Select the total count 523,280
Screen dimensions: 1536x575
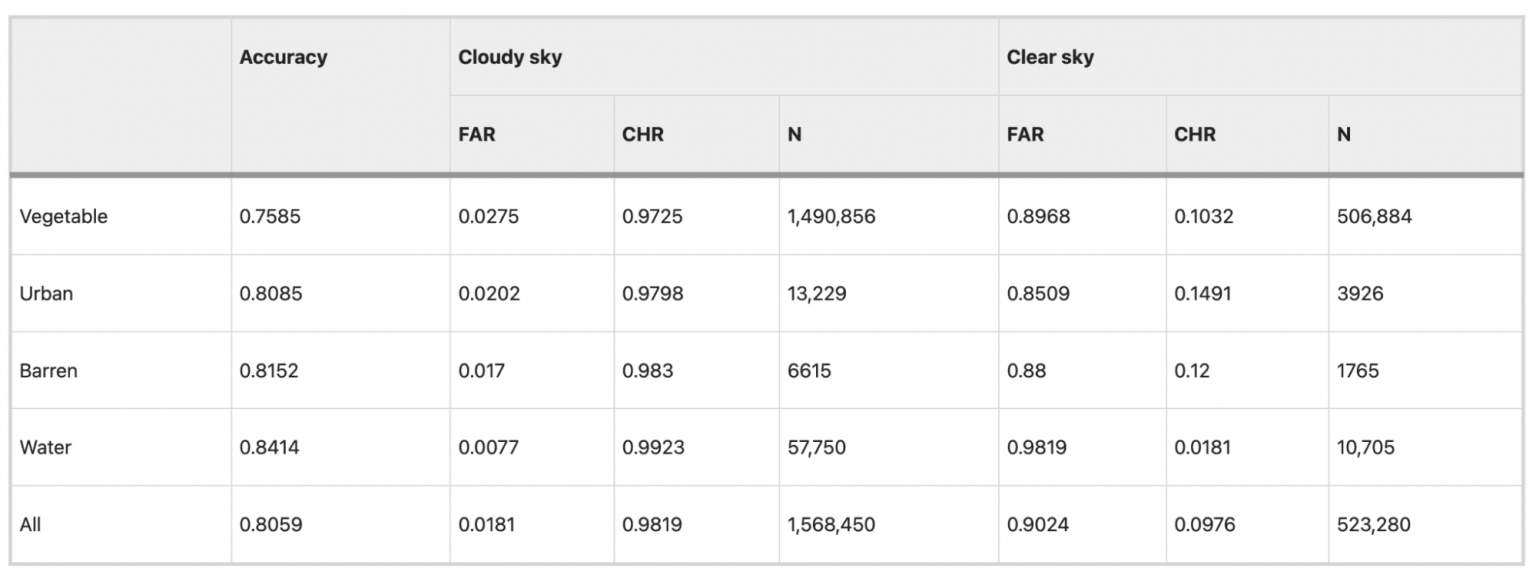click(x=1374, y=524)
